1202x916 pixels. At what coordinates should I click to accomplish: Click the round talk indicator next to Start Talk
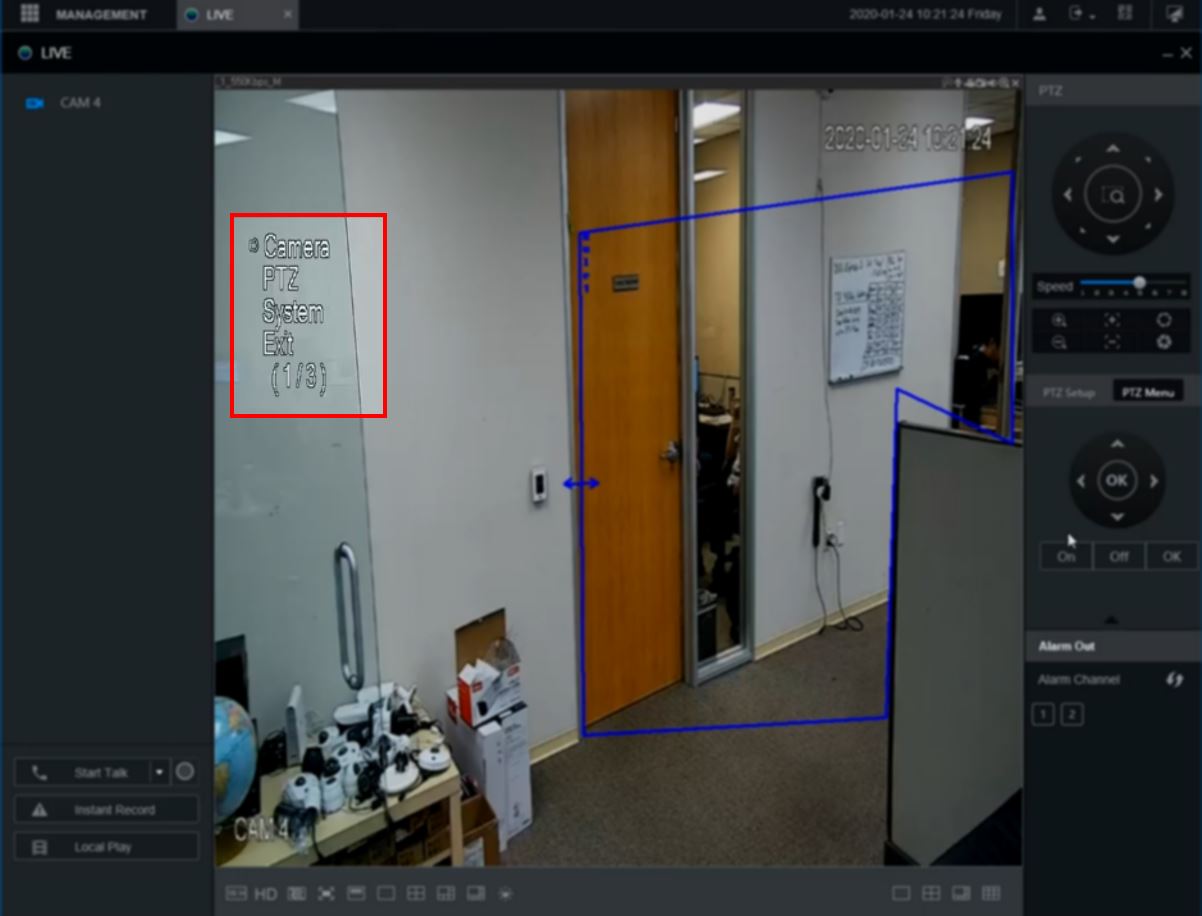click(184, 772)
